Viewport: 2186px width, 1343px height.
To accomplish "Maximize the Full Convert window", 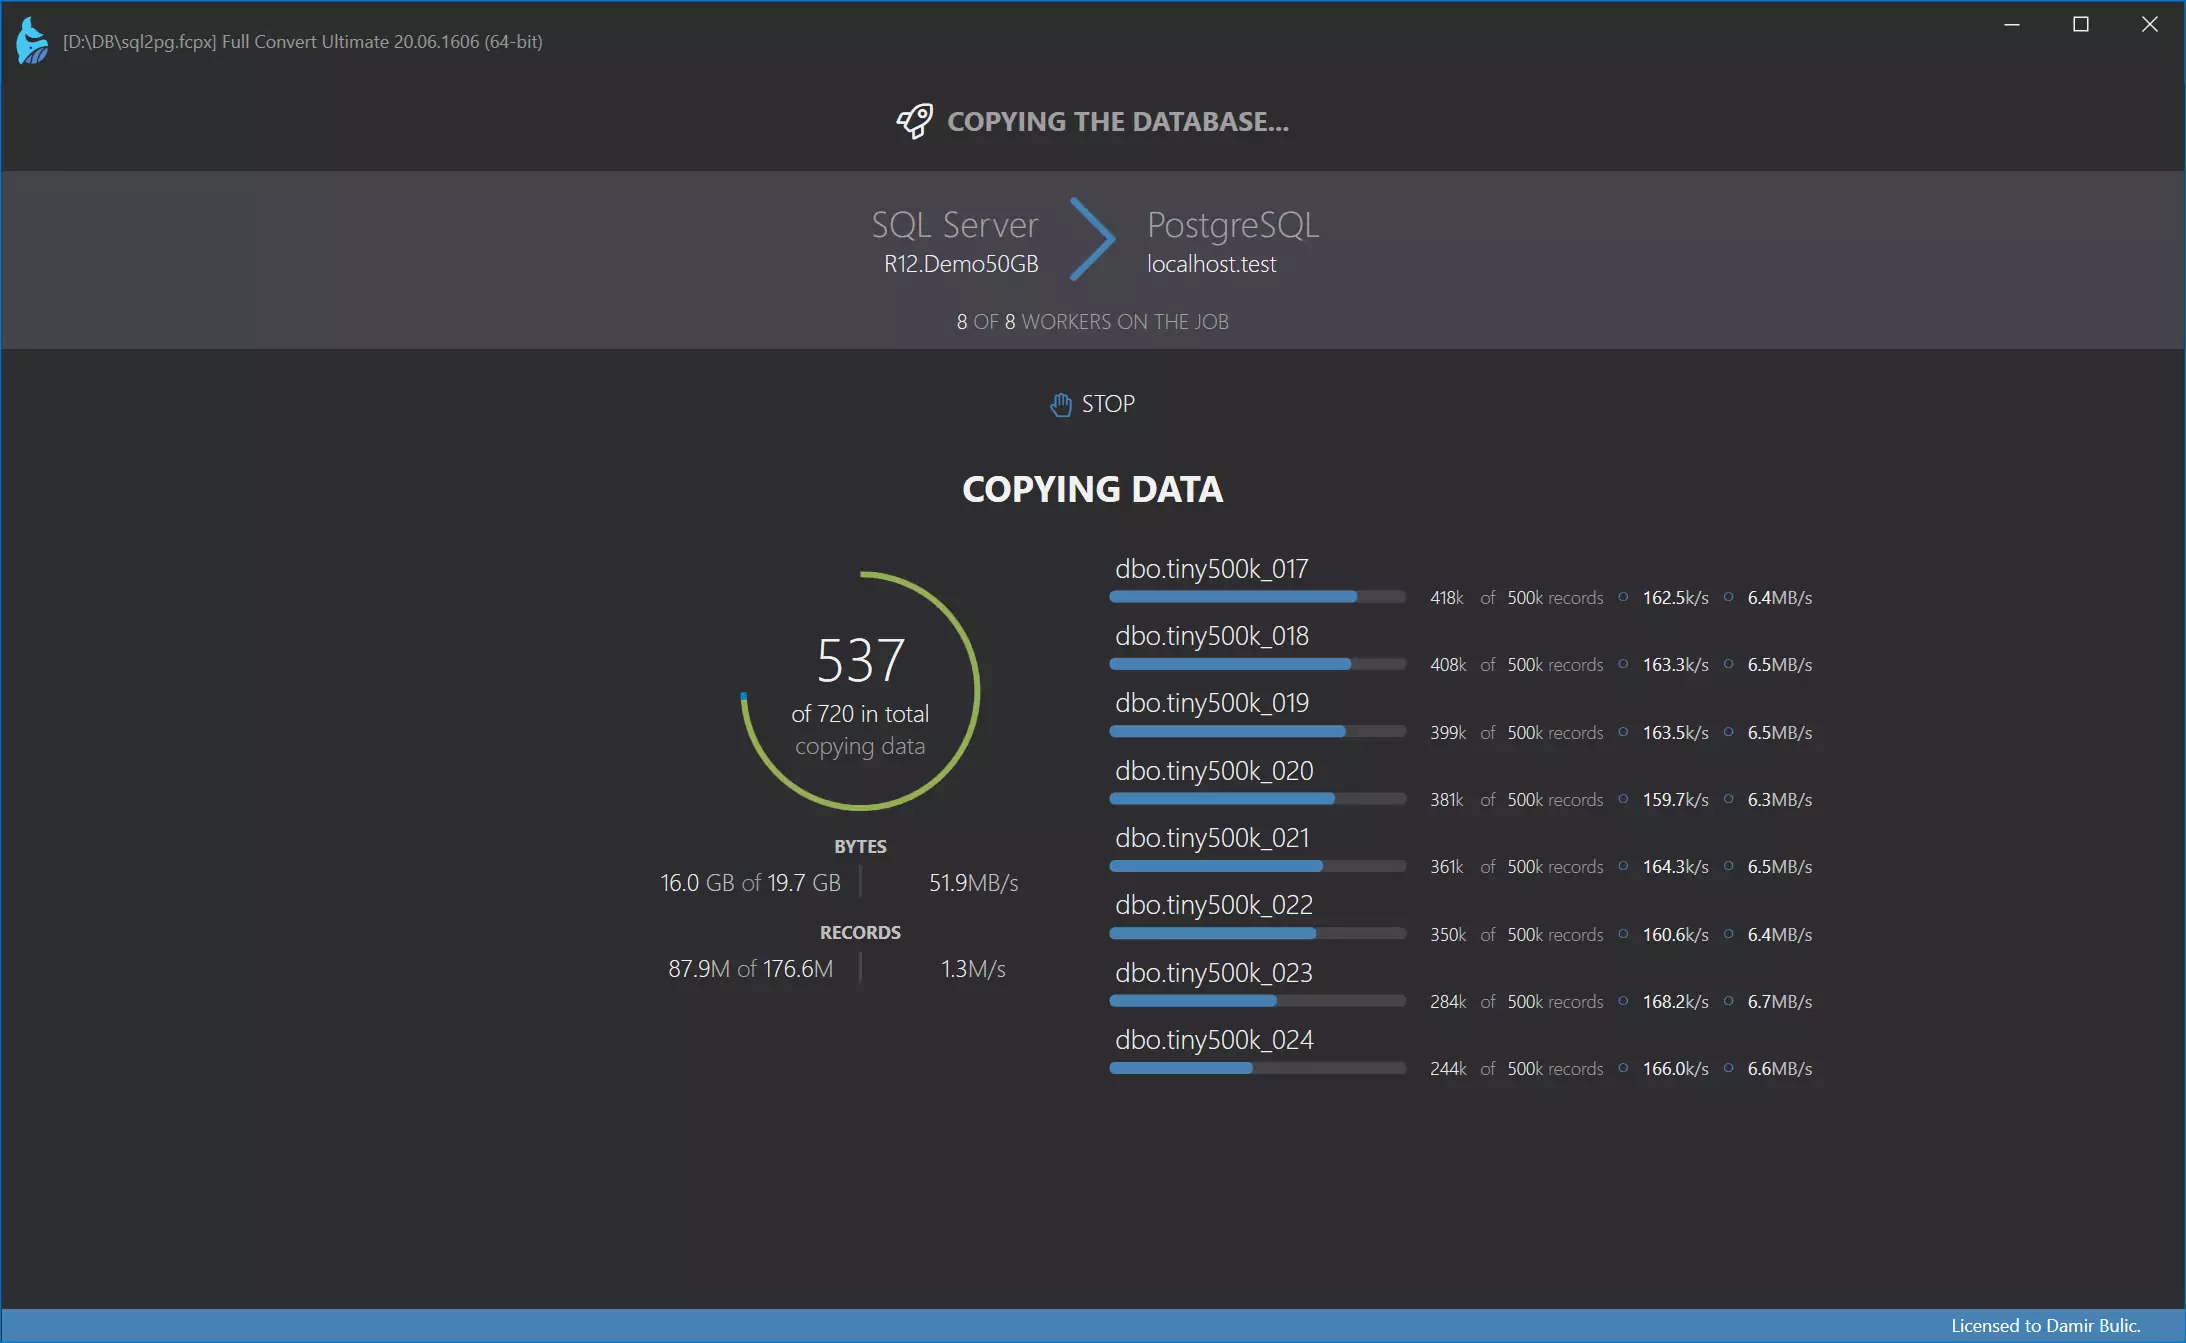I will pos(2081,25).
